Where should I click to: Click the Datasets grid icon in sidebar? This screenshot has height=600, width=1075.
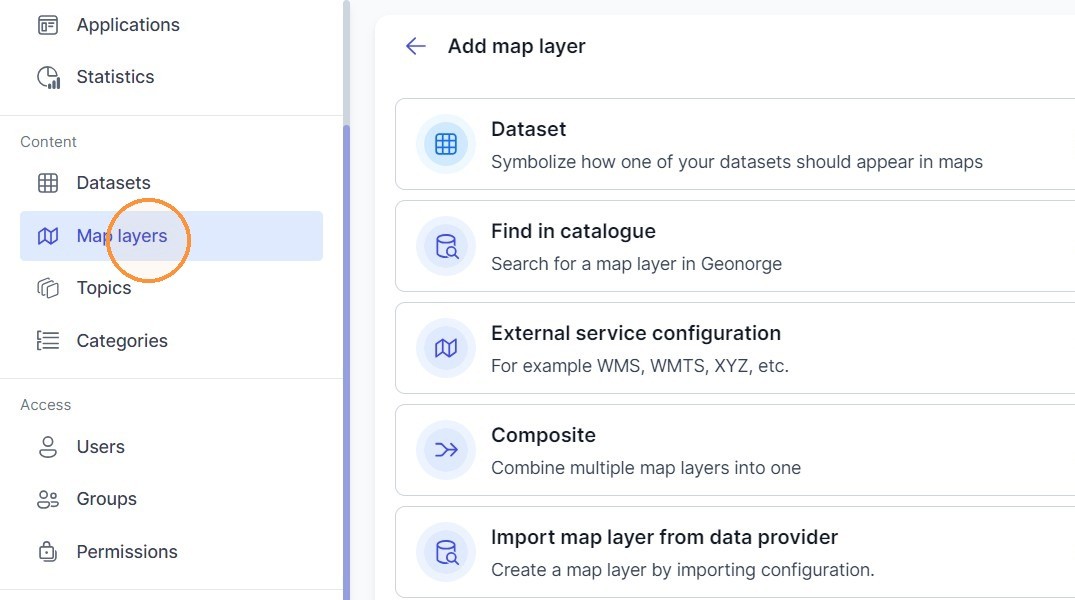(x=47, y=183)
